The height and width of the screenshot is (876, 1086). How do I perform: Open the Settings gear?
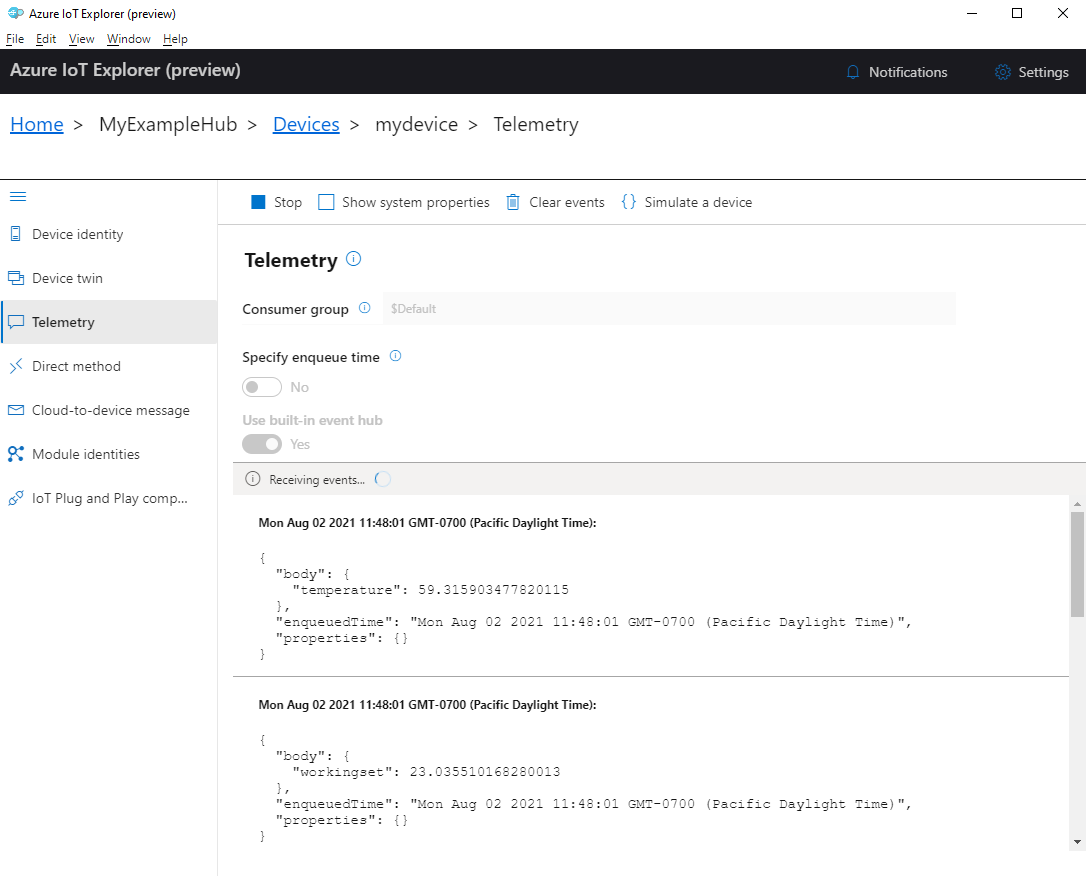(x=1031, y=71)
